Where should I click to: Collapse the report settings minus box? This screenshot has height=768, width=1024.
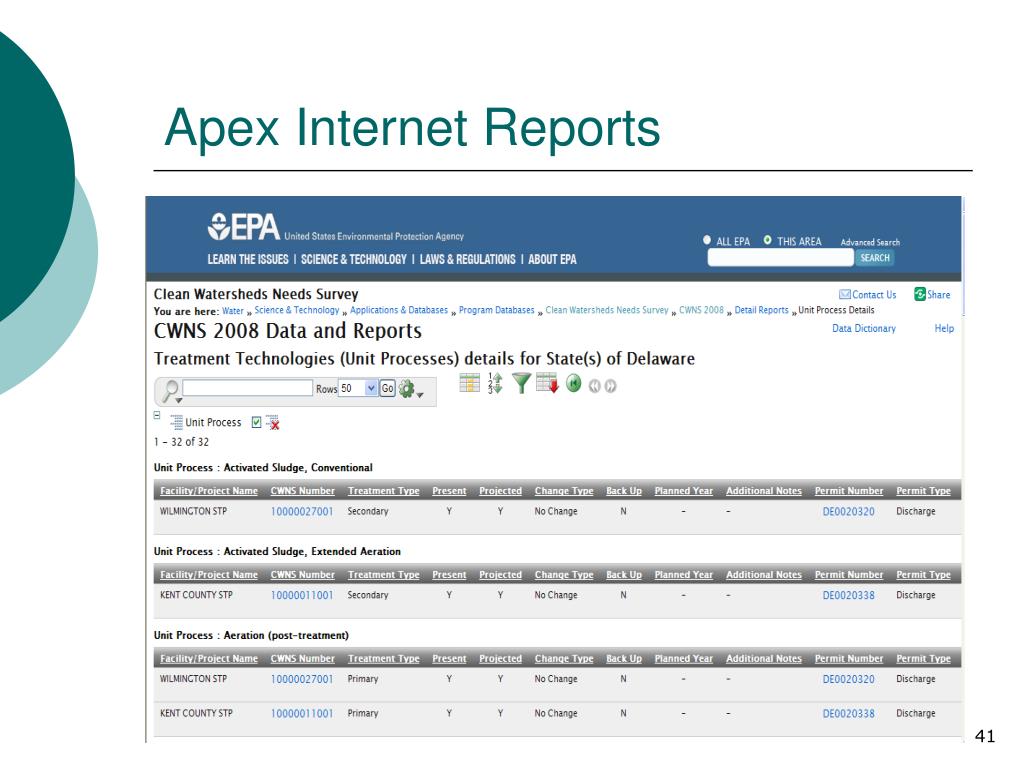point(157,415)
